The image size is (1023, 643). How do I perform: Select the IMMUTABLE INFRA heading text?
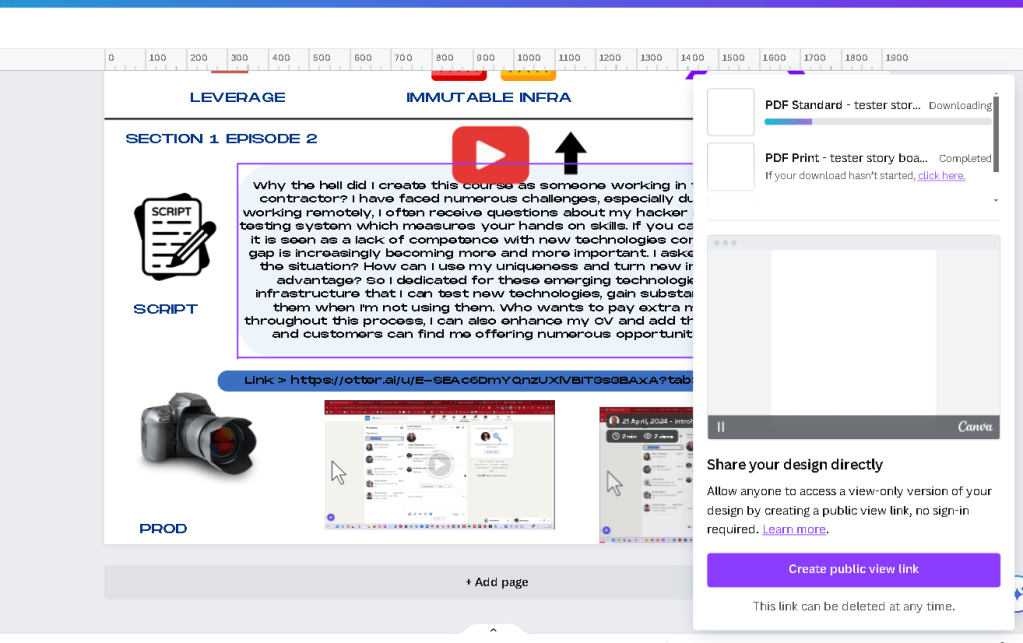point(489,98)
